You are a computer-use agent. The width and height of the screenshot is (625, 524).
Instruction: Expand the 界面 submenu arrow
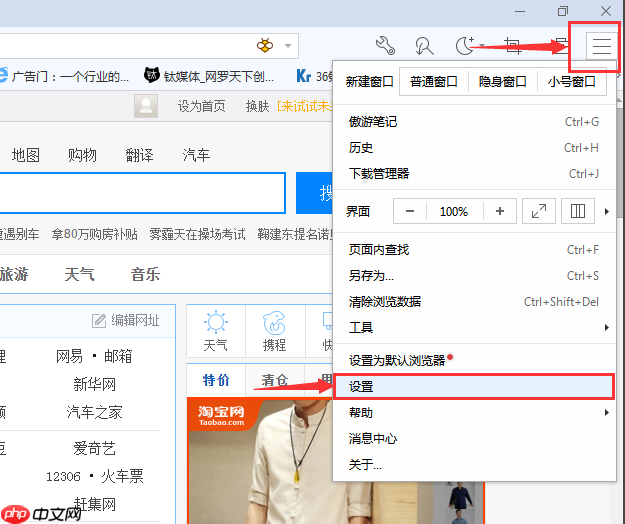(x=606, y=211)
